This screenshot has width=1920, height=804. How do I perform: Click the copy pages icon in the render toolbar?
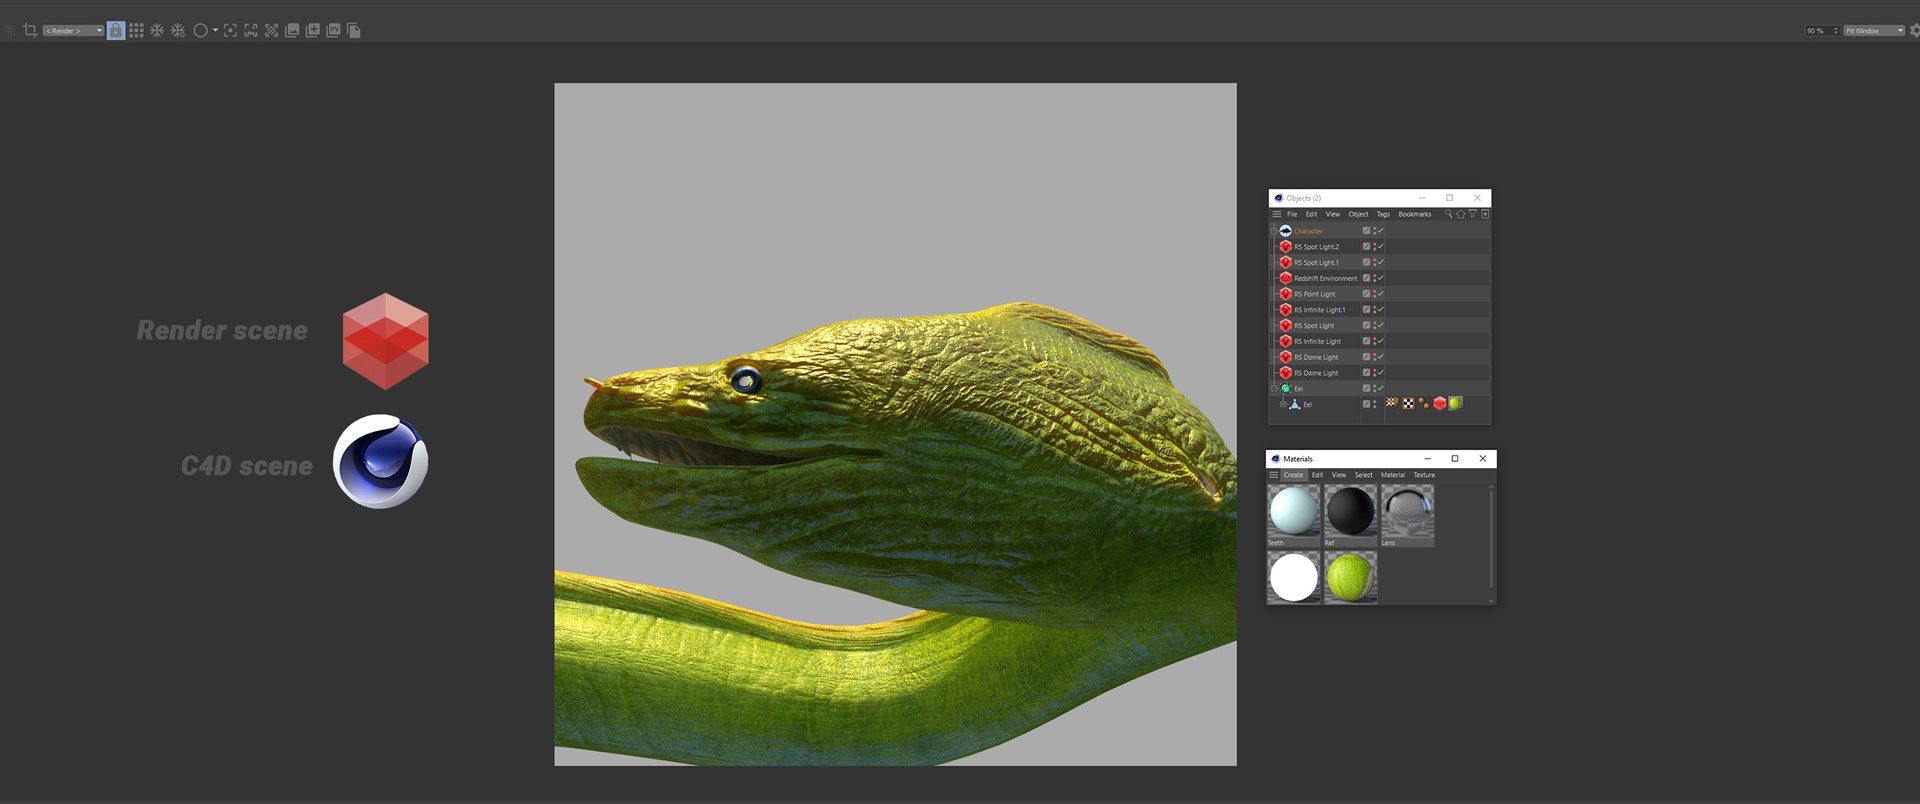[354, 31]
